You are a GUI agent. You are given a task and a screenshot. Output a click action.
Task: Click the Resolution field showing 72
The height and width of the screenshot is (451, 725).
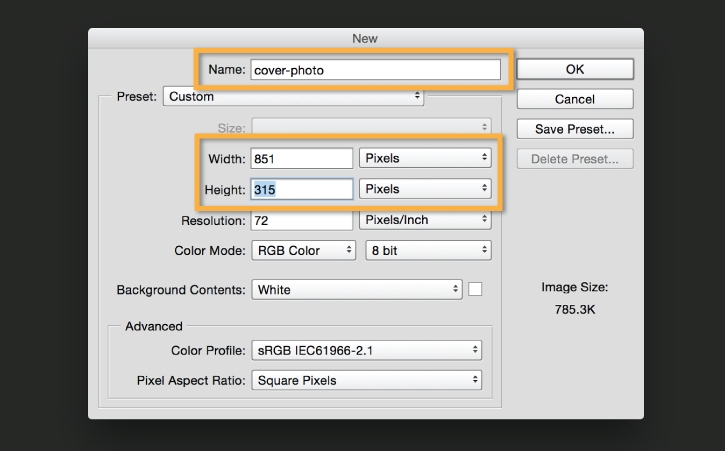(x=301, y=220)
